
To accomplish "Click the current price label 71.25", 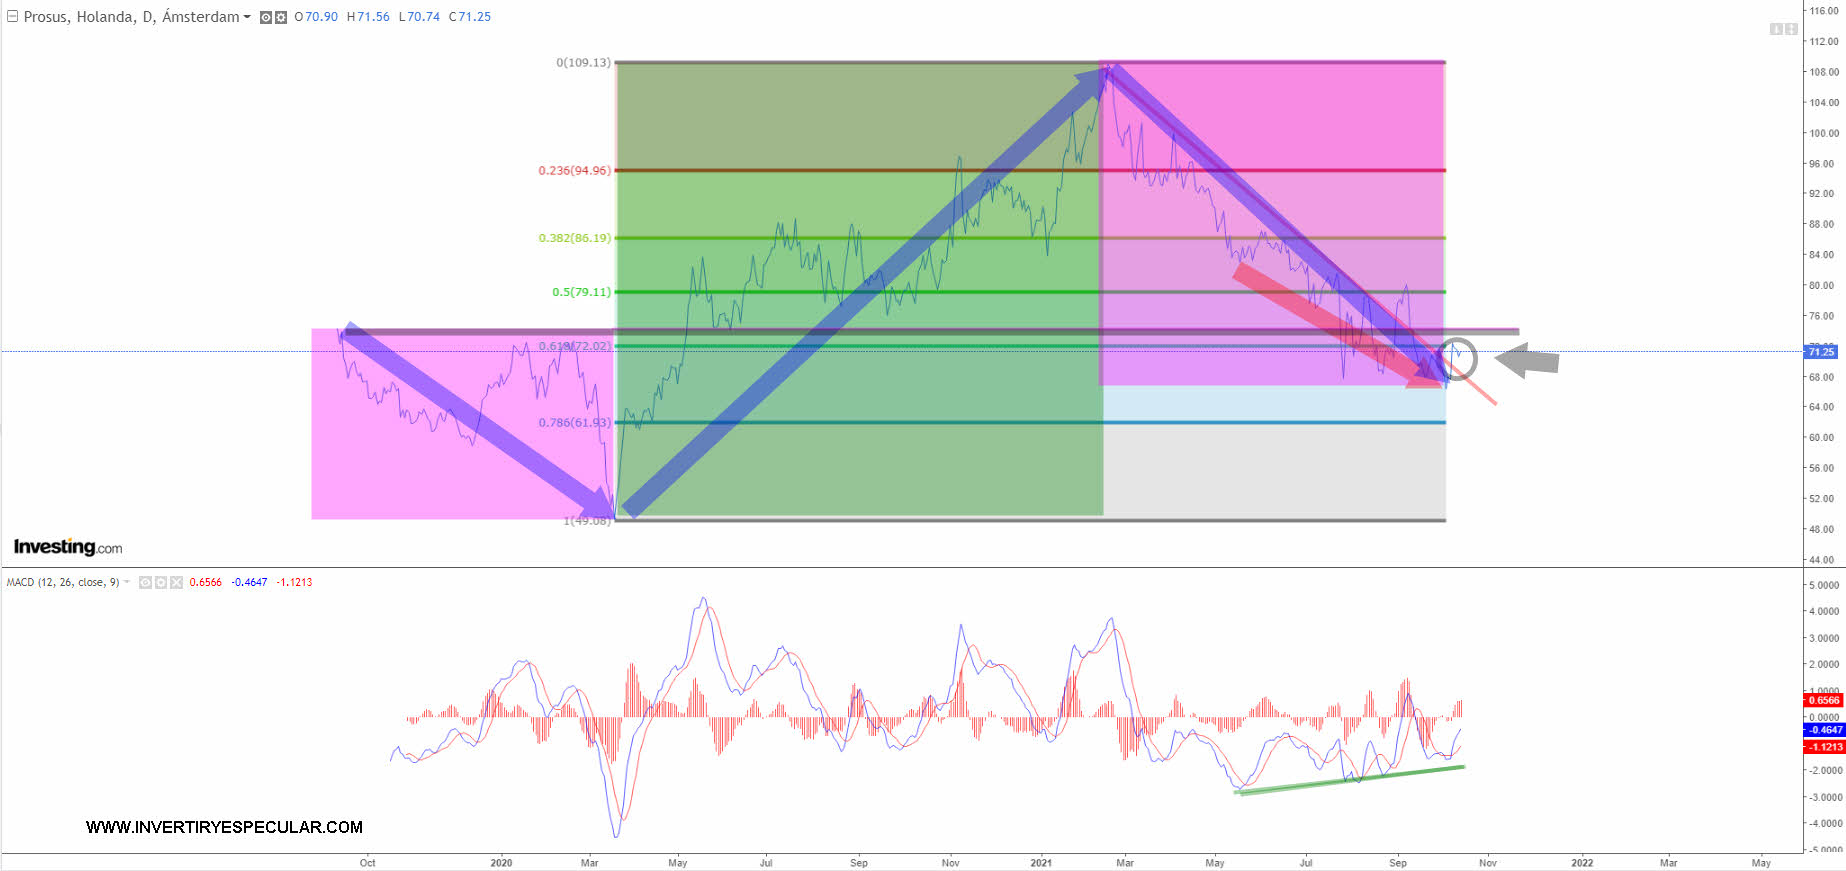I will pos(1821,352).
